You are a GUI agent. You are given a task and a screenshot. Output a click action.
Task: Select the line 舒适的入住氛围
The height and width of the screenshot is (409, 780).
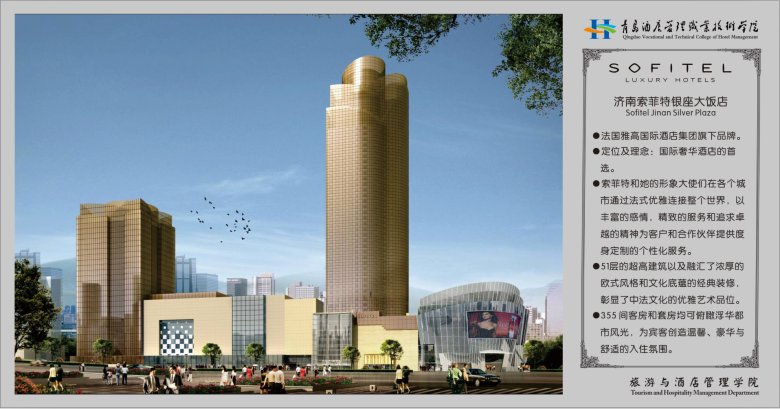tap(637, 349)
